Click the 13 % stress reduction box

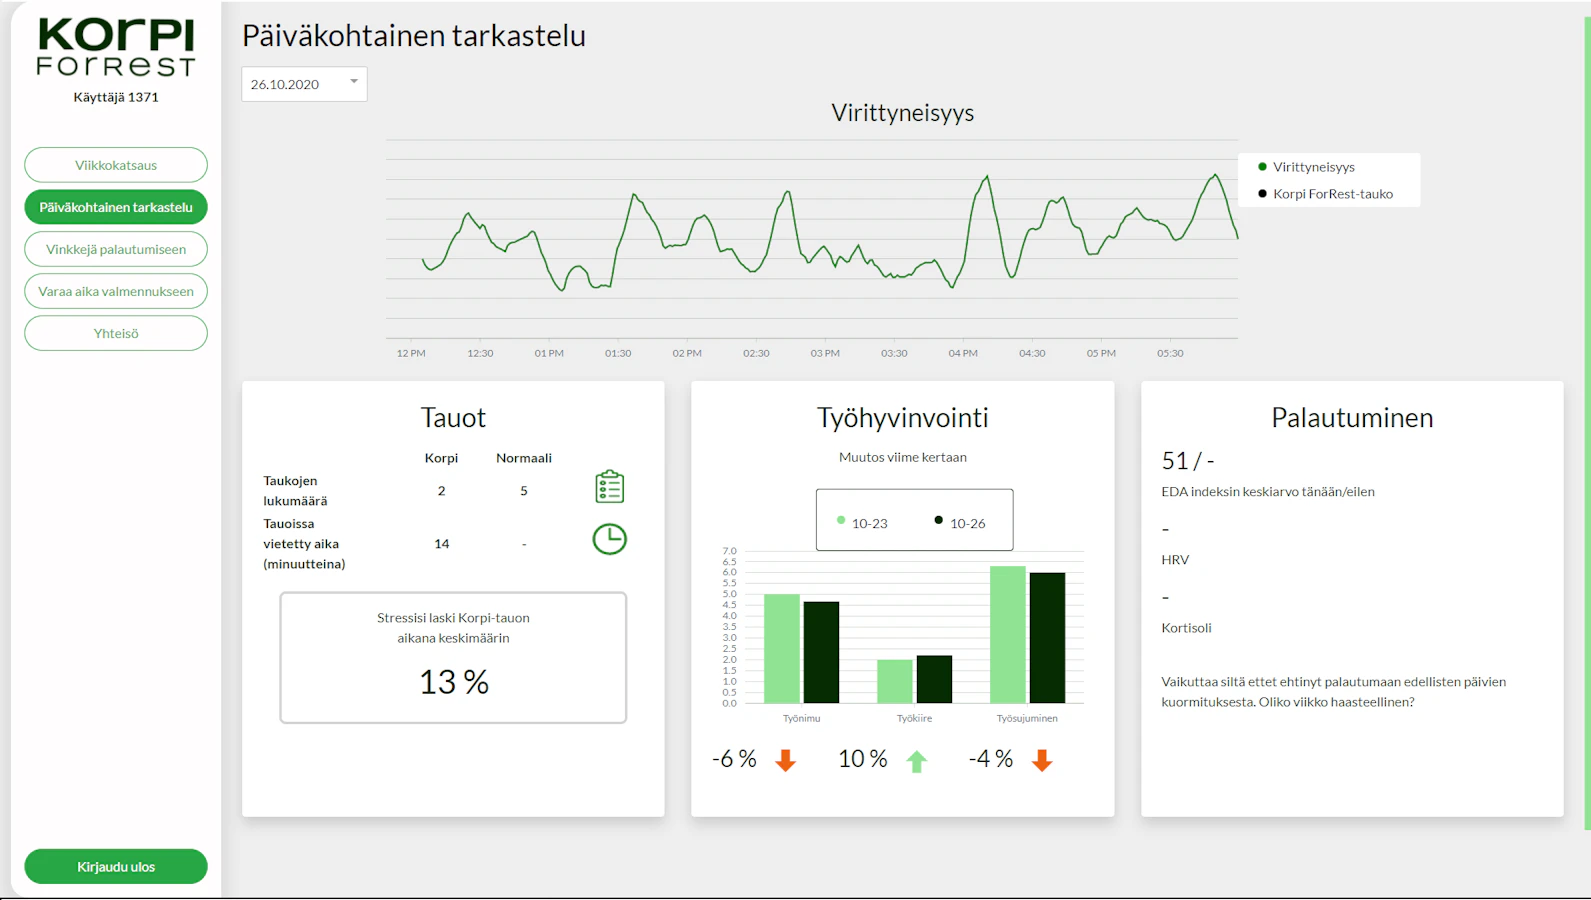pyautogui.click(x=453, y=657)
